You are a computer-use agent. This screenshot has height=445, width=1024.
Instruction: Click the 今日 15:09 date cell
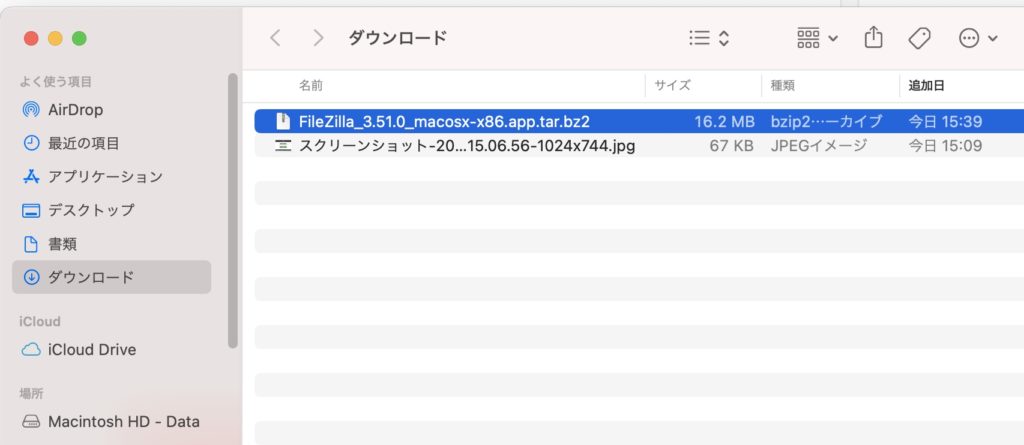[x=945, y=146]
